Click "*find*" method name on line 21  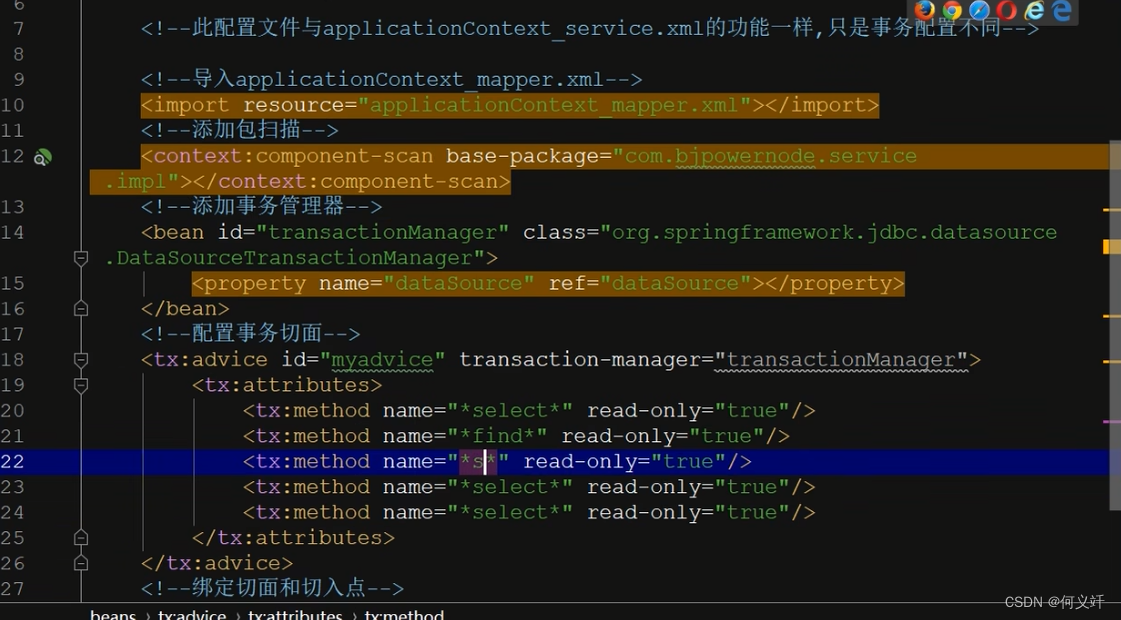tap(498, 436)
